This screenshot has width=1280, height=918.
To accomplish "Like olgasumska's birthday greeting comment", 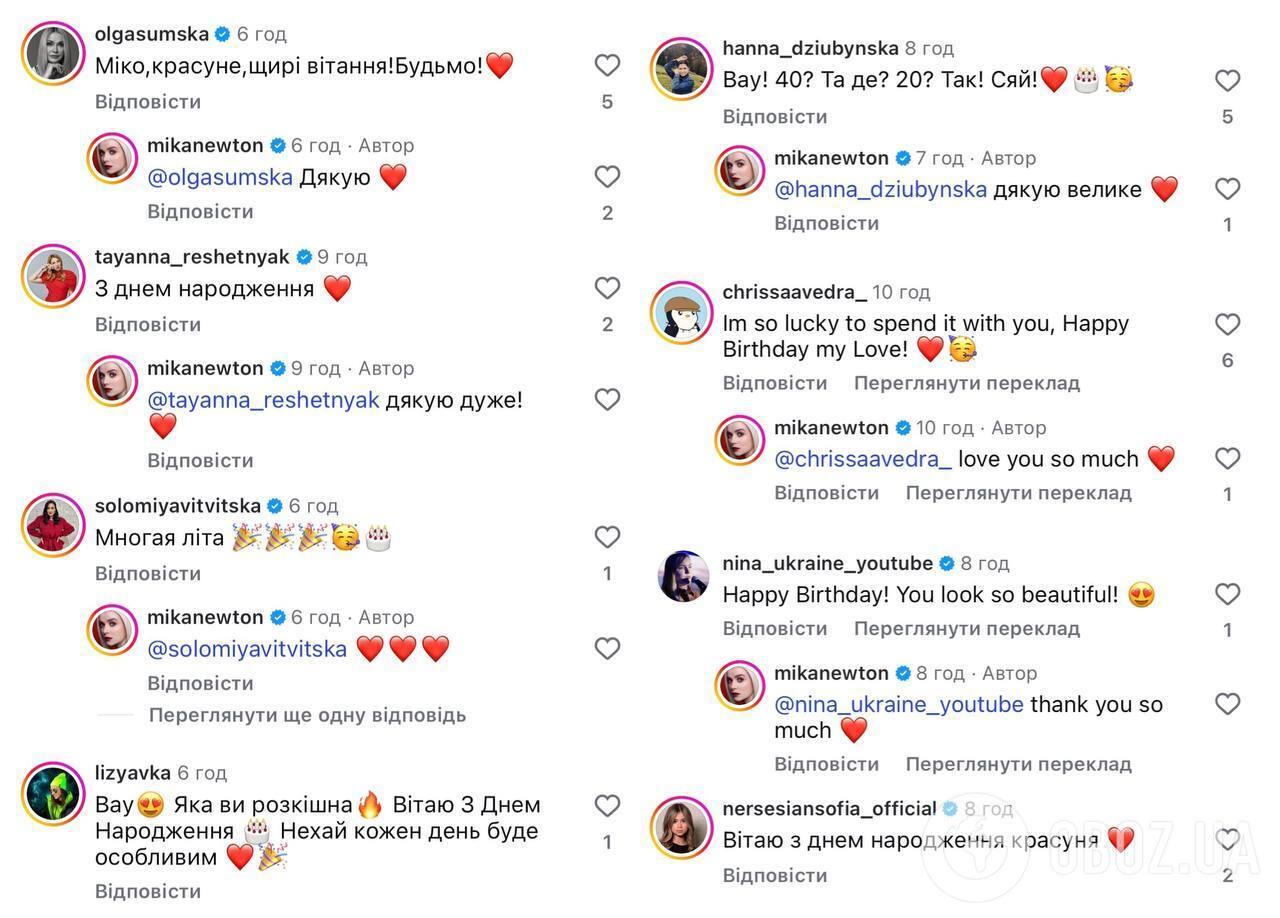I will tap(607, 66).
